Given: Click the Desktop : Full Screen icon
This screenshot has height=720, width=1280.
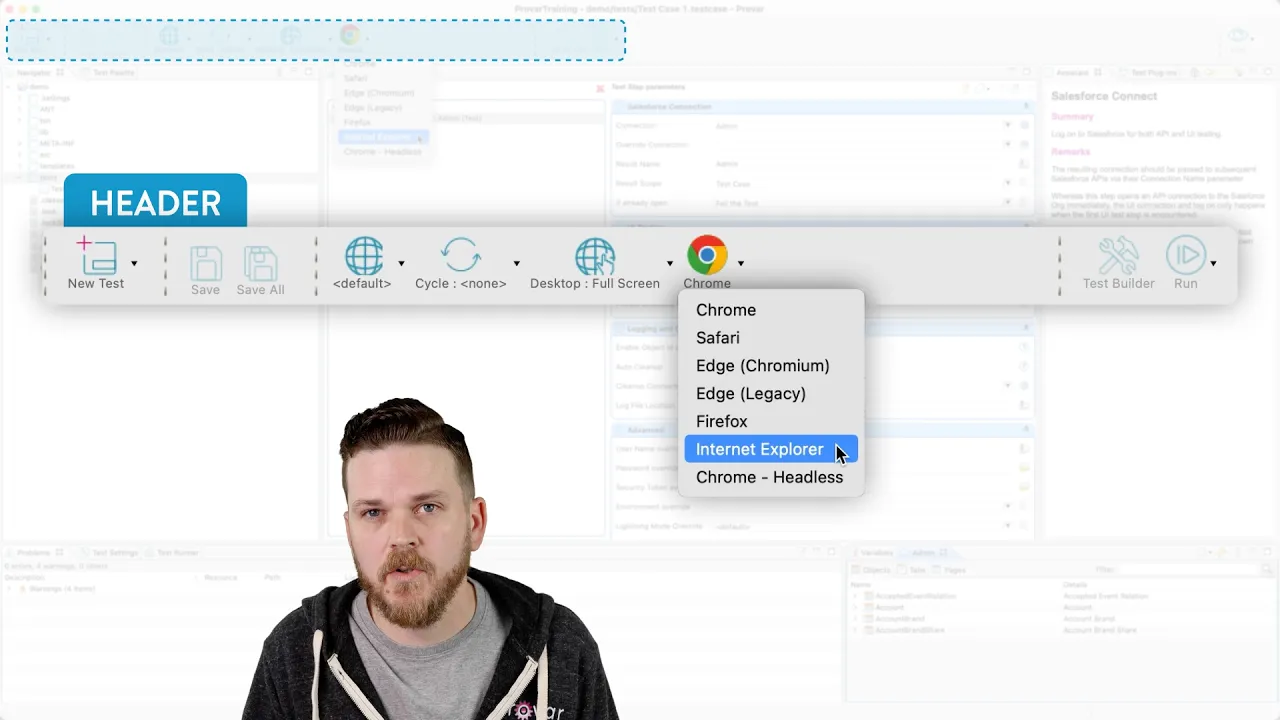Looking at the screenshot, I should 595,256.
